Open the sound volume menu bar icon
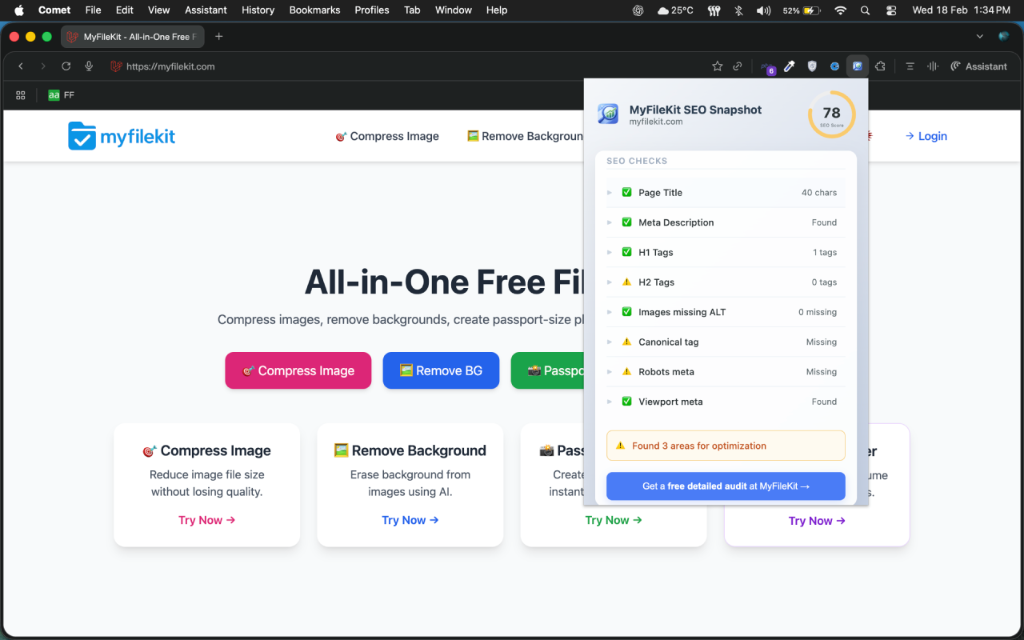Image resolution: width=1024 pixels, height=640 pixels. tap(763, 10)
